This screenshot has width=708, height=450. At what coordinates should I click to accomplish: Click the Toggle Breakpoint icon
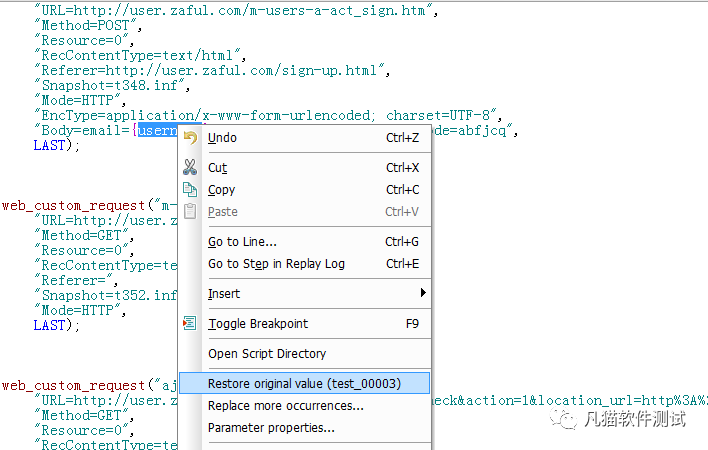coord(190,323)
